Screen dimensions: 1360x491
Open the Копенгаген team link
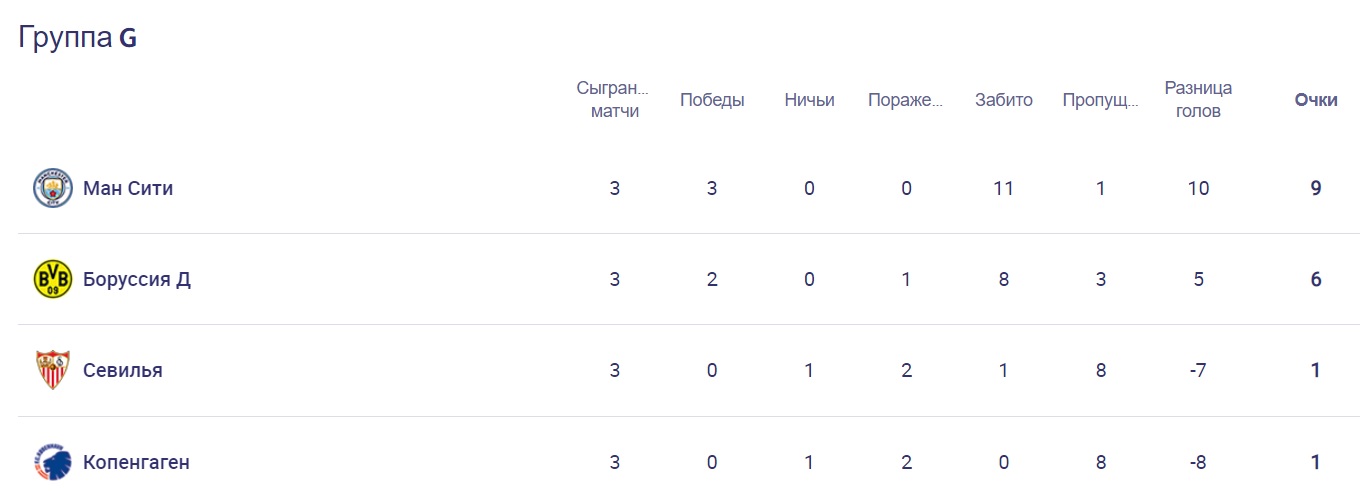(136, 462)
